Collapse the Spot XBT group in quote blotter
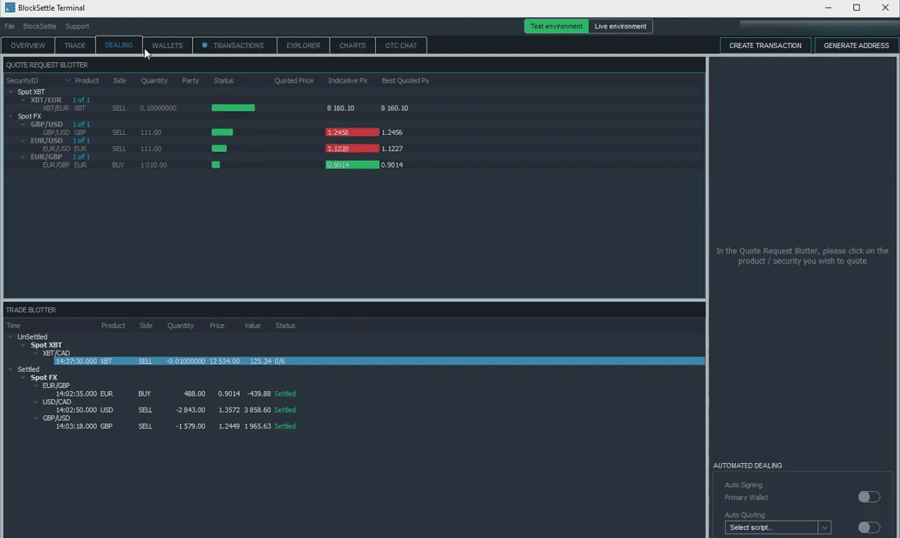The image size is (900, 538). coord(11,92)
